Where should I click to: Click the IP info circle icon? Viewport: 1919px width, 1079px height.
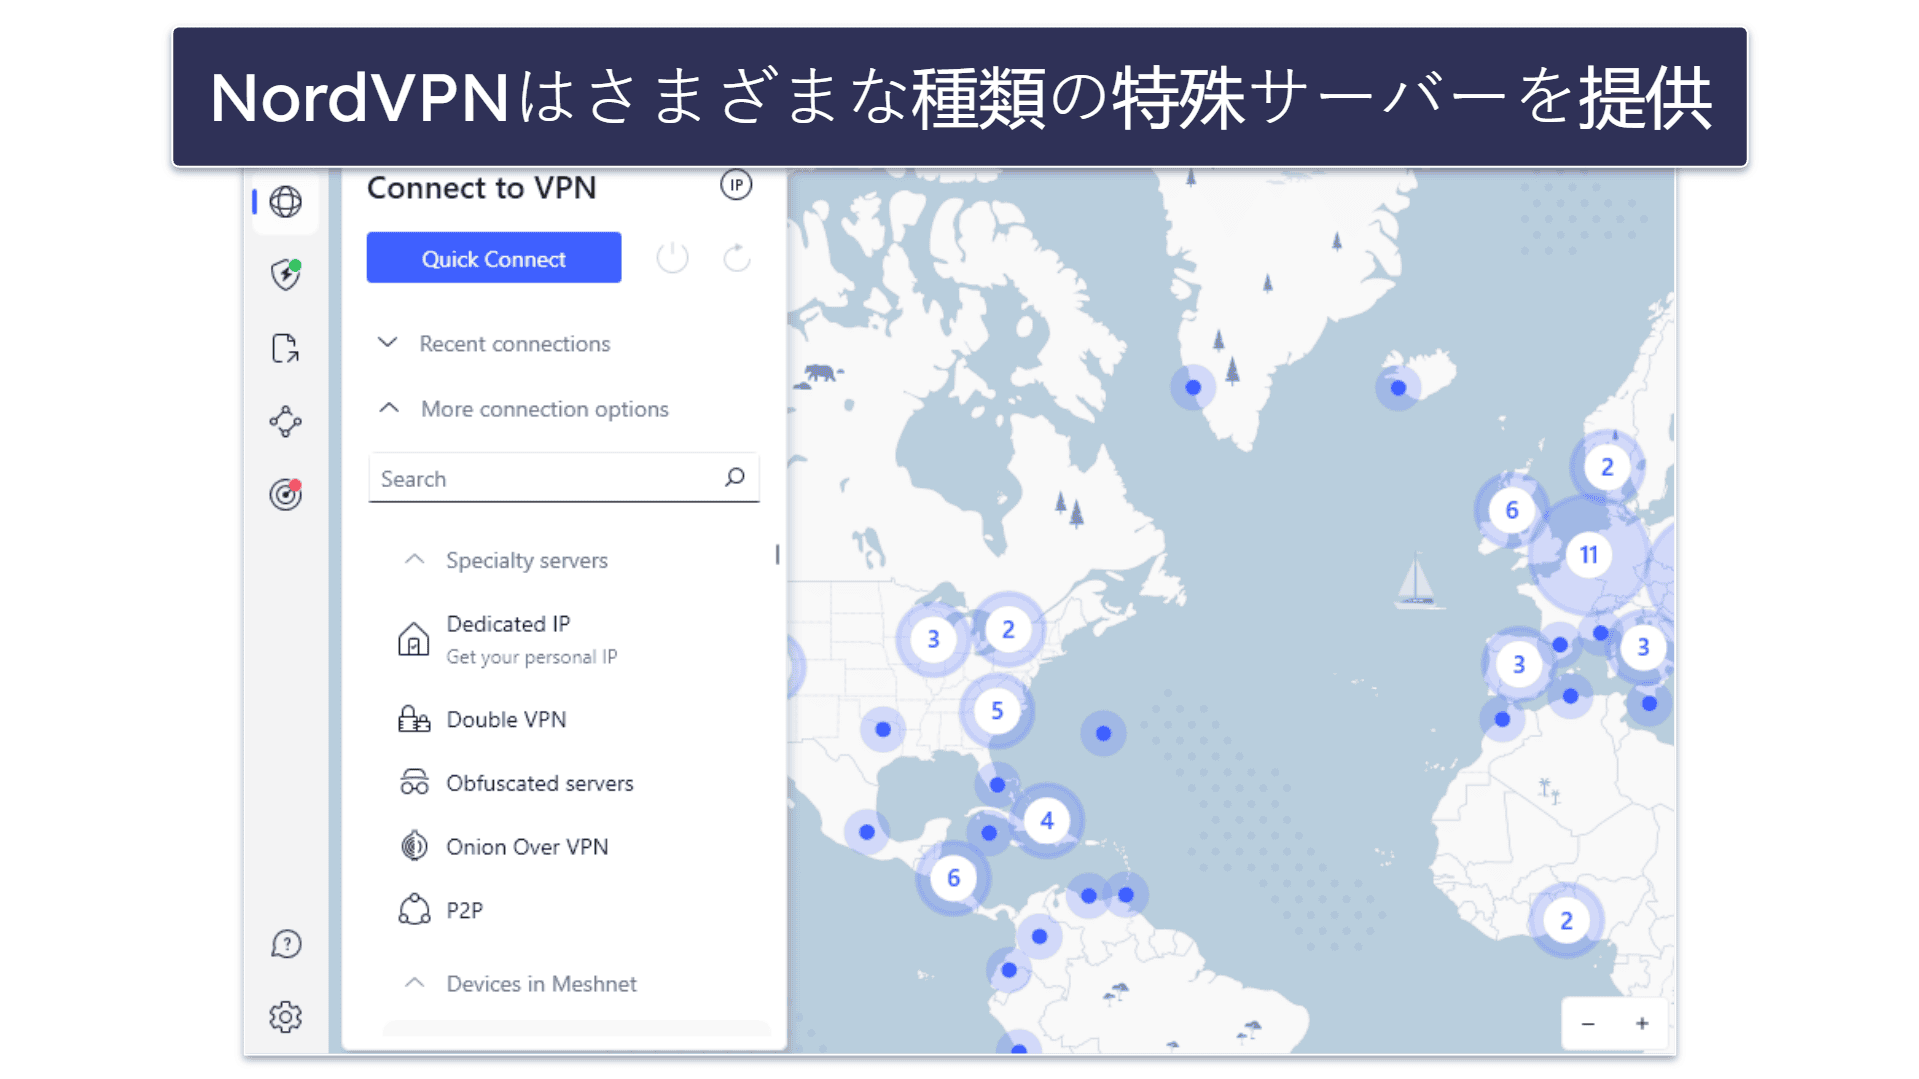pyautogui.click(x=736, y=185)
